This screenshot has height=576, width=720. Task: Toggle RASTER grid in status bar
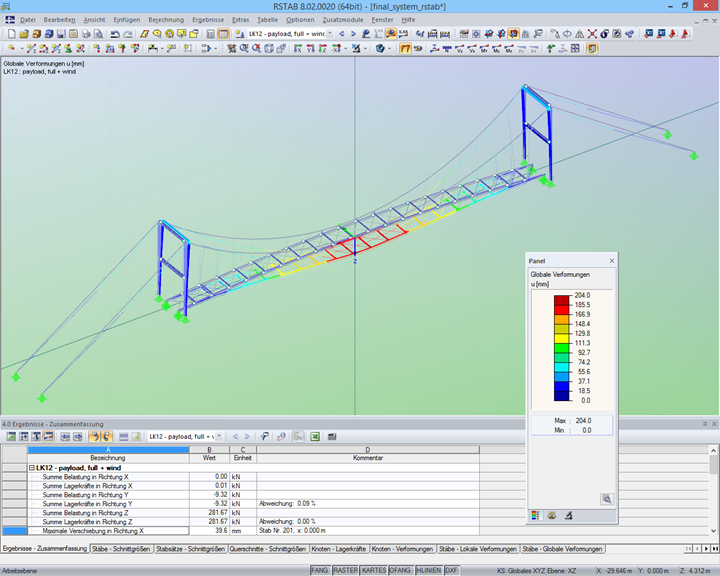tap(345, 570)
